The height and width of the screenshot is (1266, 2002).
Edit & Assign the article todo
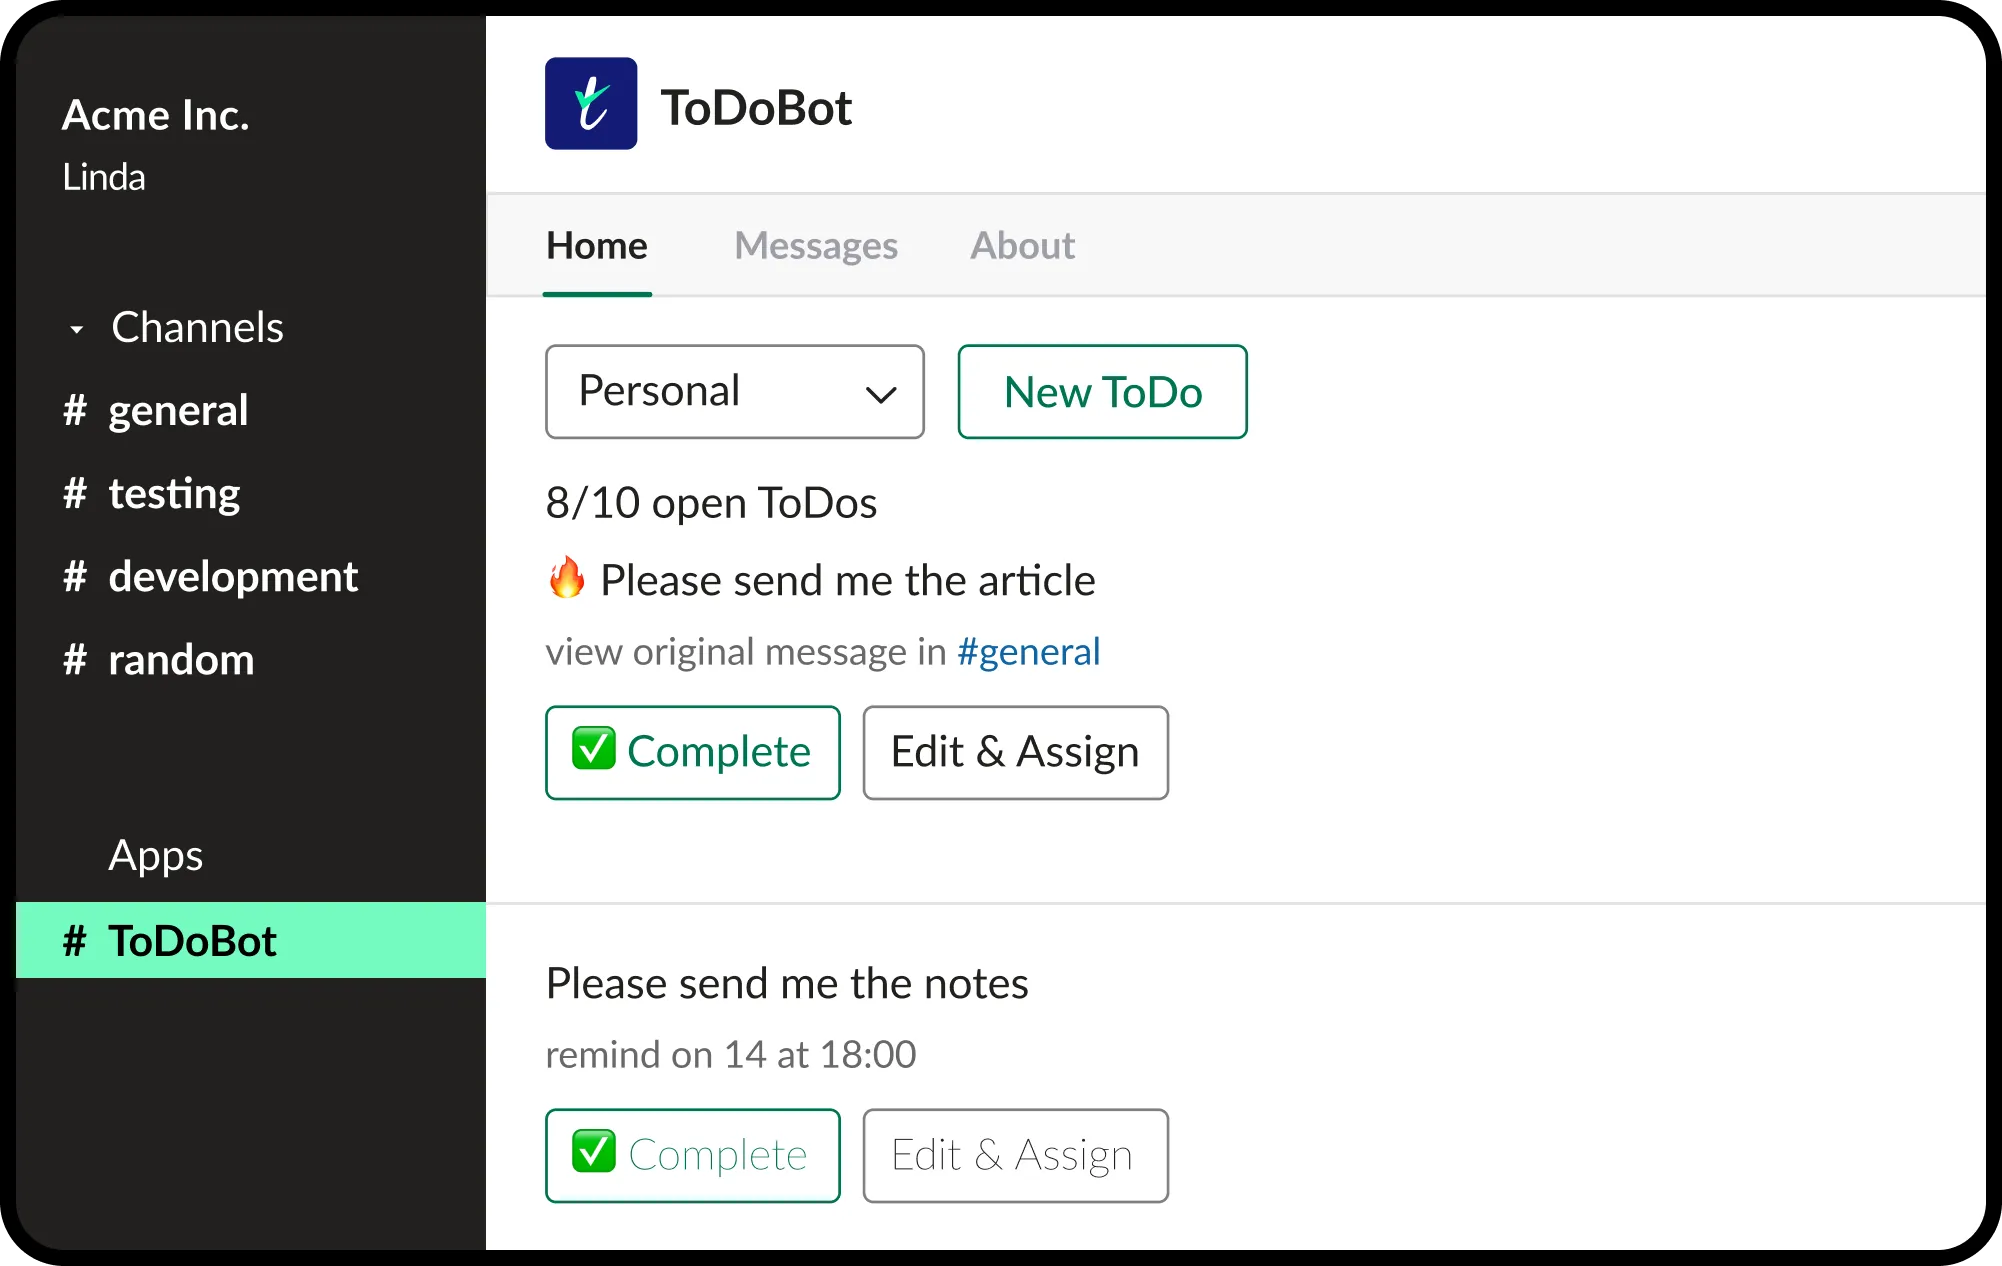coord(1015,753)
